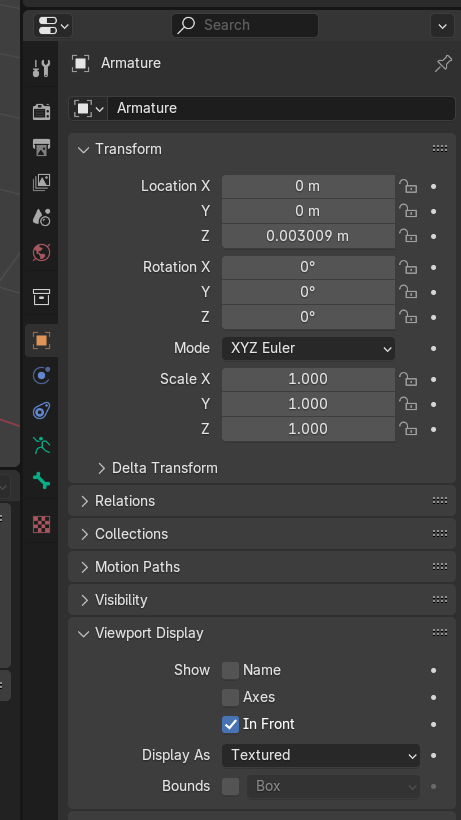This screenshot has width=461, height=820.
Task: Uncheck the In Front checkbox
Action: click(230, 724)
